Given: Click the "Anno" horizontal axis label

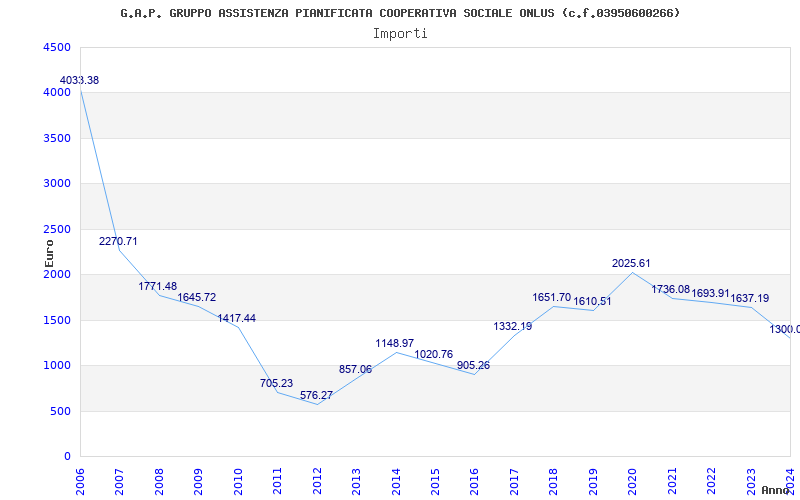Looking at the screenshot, I should tap(777, 490).
